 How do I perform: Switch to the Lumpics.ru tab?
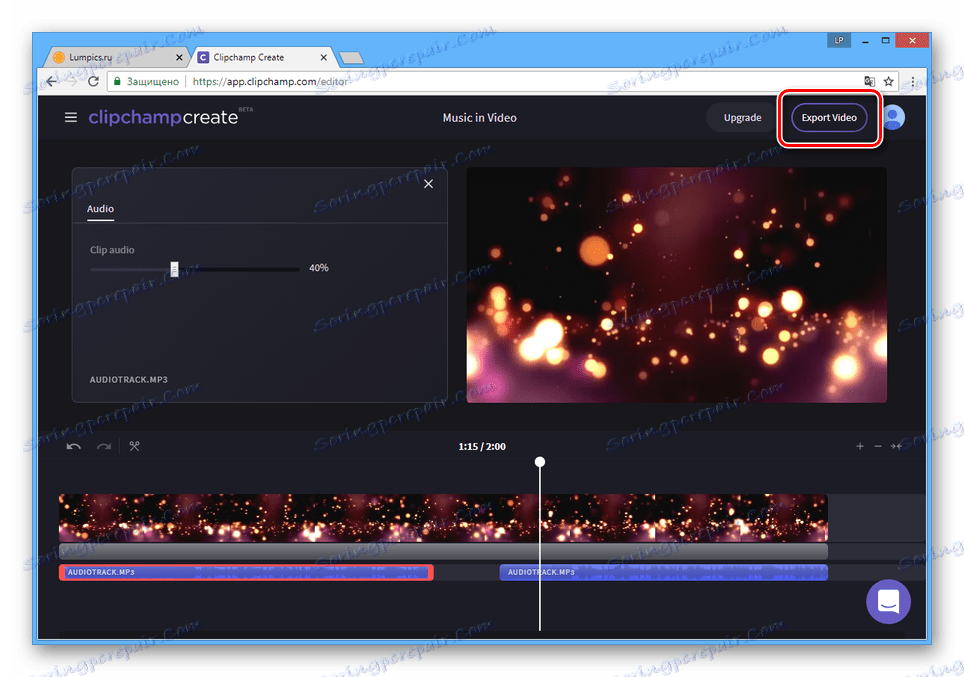pos(117,57)
